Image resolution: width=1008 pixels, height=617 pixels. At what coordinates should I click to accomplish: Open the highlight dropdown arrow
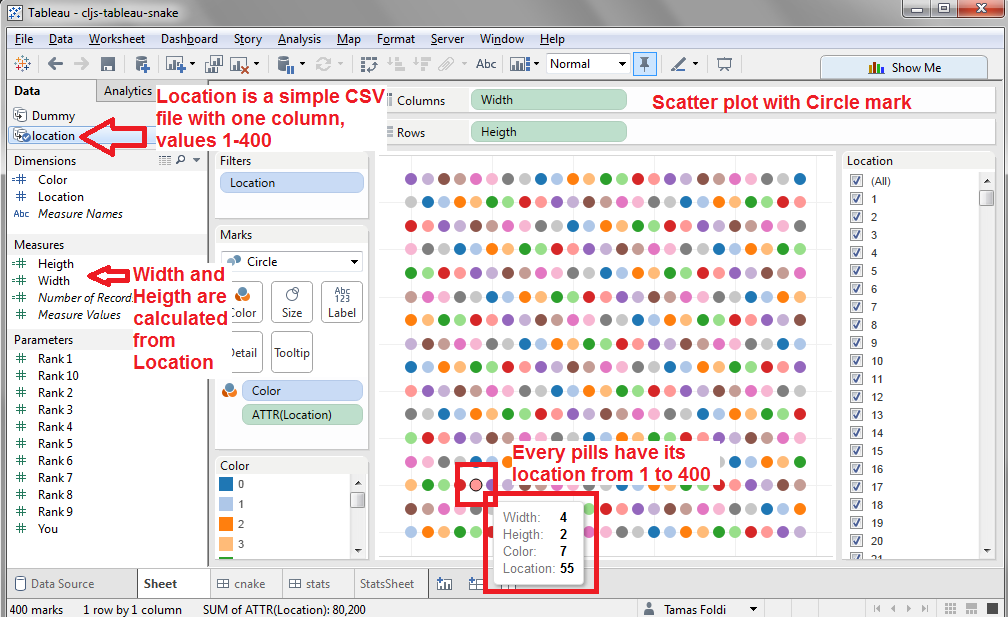695,64
